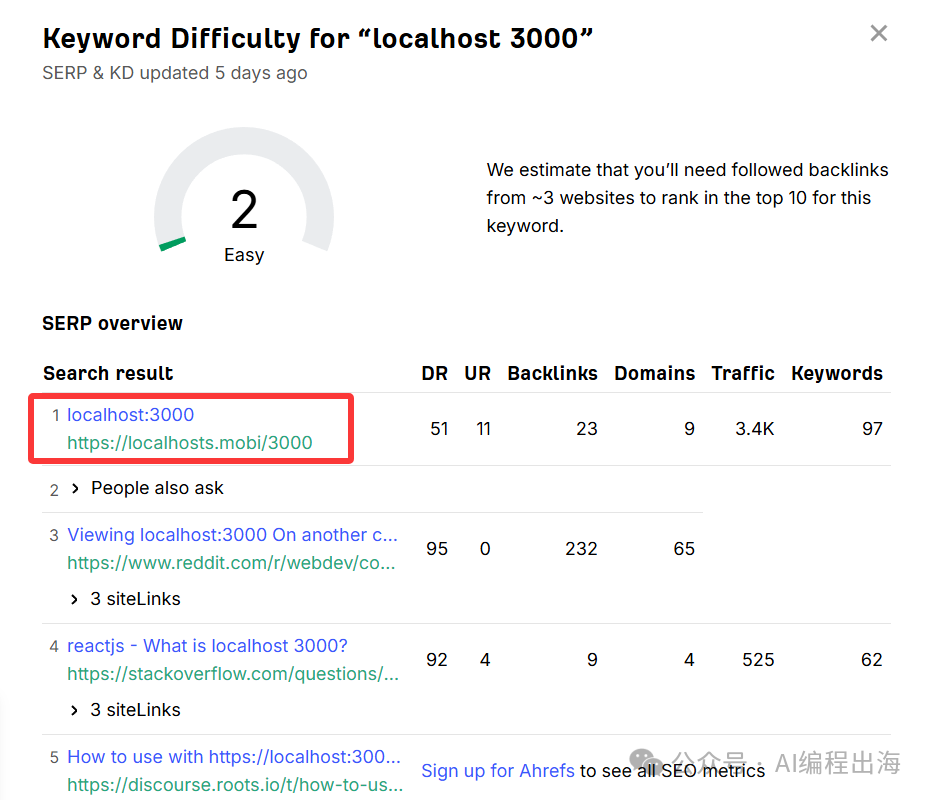The image size is (930, 800).
Task: Click Domains value 65 in the reddit row
Action: pyautogui.click(x=684, y=549)
